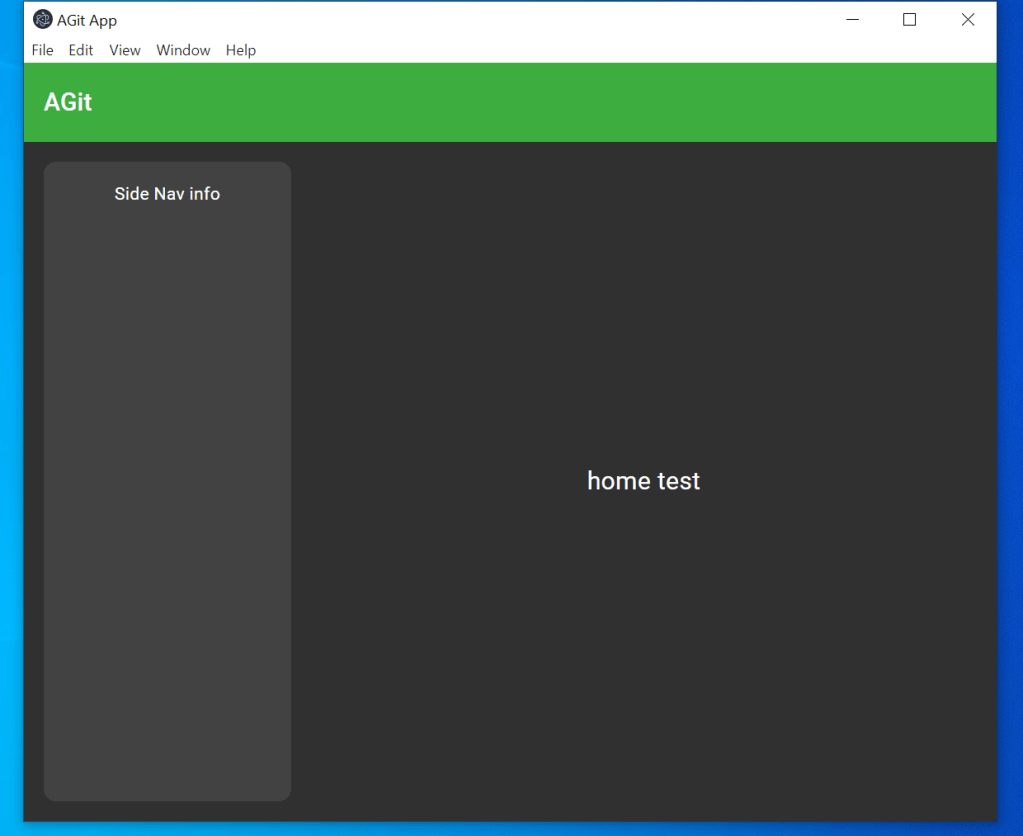The height and width of the screenshot is (836, 1023).
Task: Click the blue desktop wallpaper right of the window
Action: pyautogui.click(x=1010, y=400)
